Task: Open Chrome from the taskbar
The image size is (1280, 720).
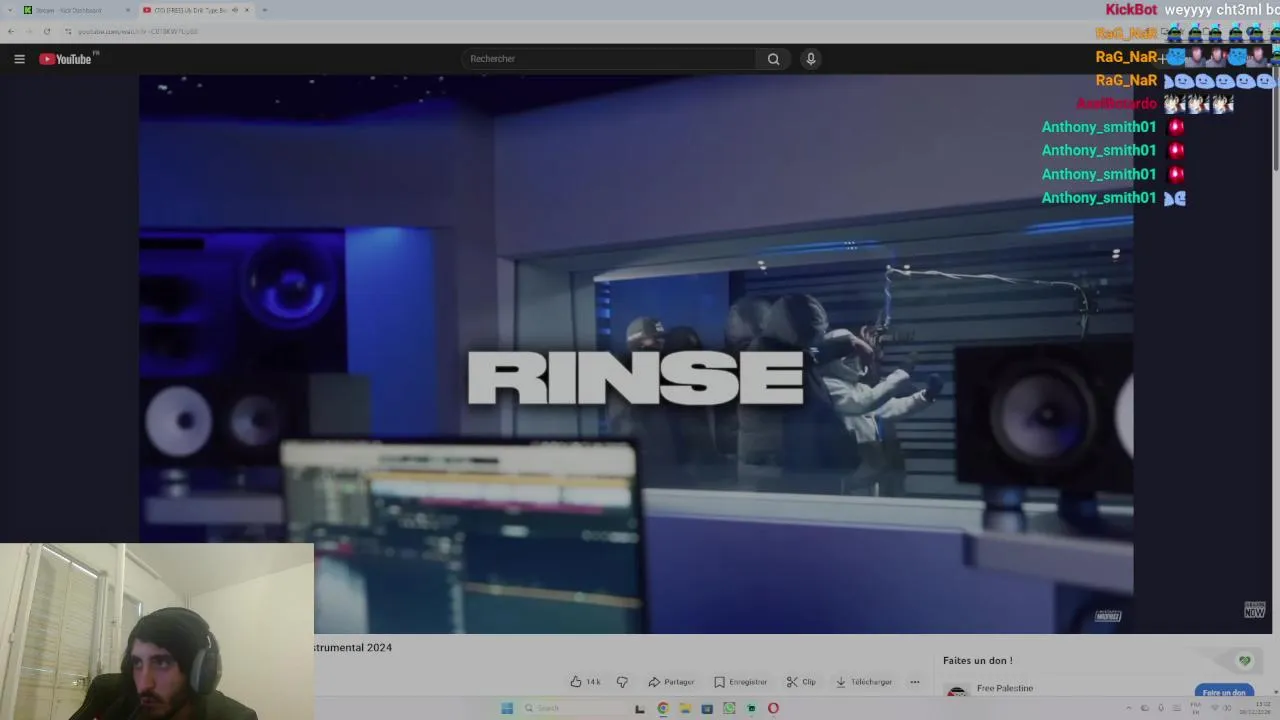Action: [662, 708]
